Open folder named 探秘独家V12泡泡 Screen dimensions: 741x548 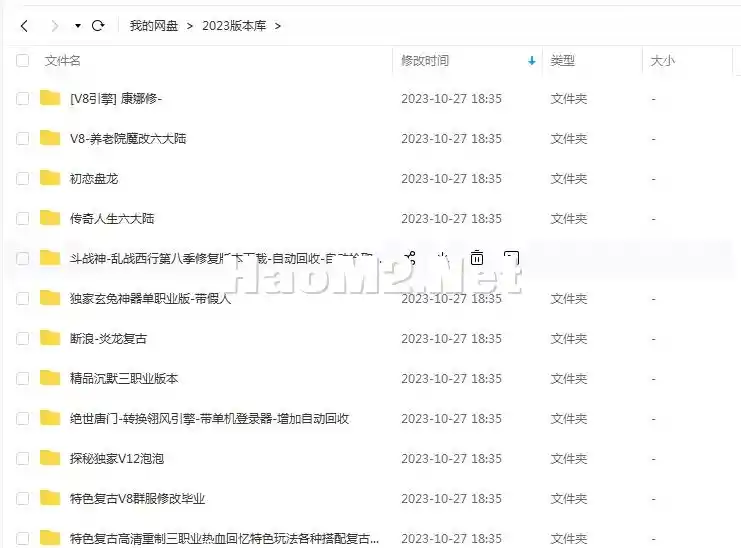pos(117,458)
